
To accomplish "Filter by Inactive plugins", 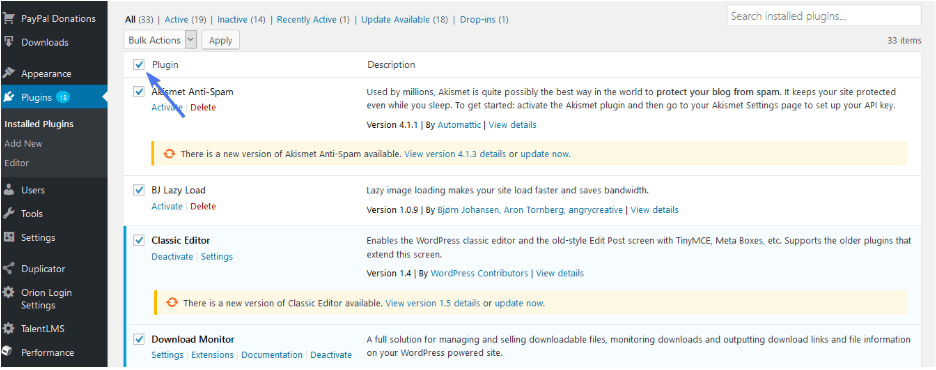I will pyautogui.click(x=232, y=20).
